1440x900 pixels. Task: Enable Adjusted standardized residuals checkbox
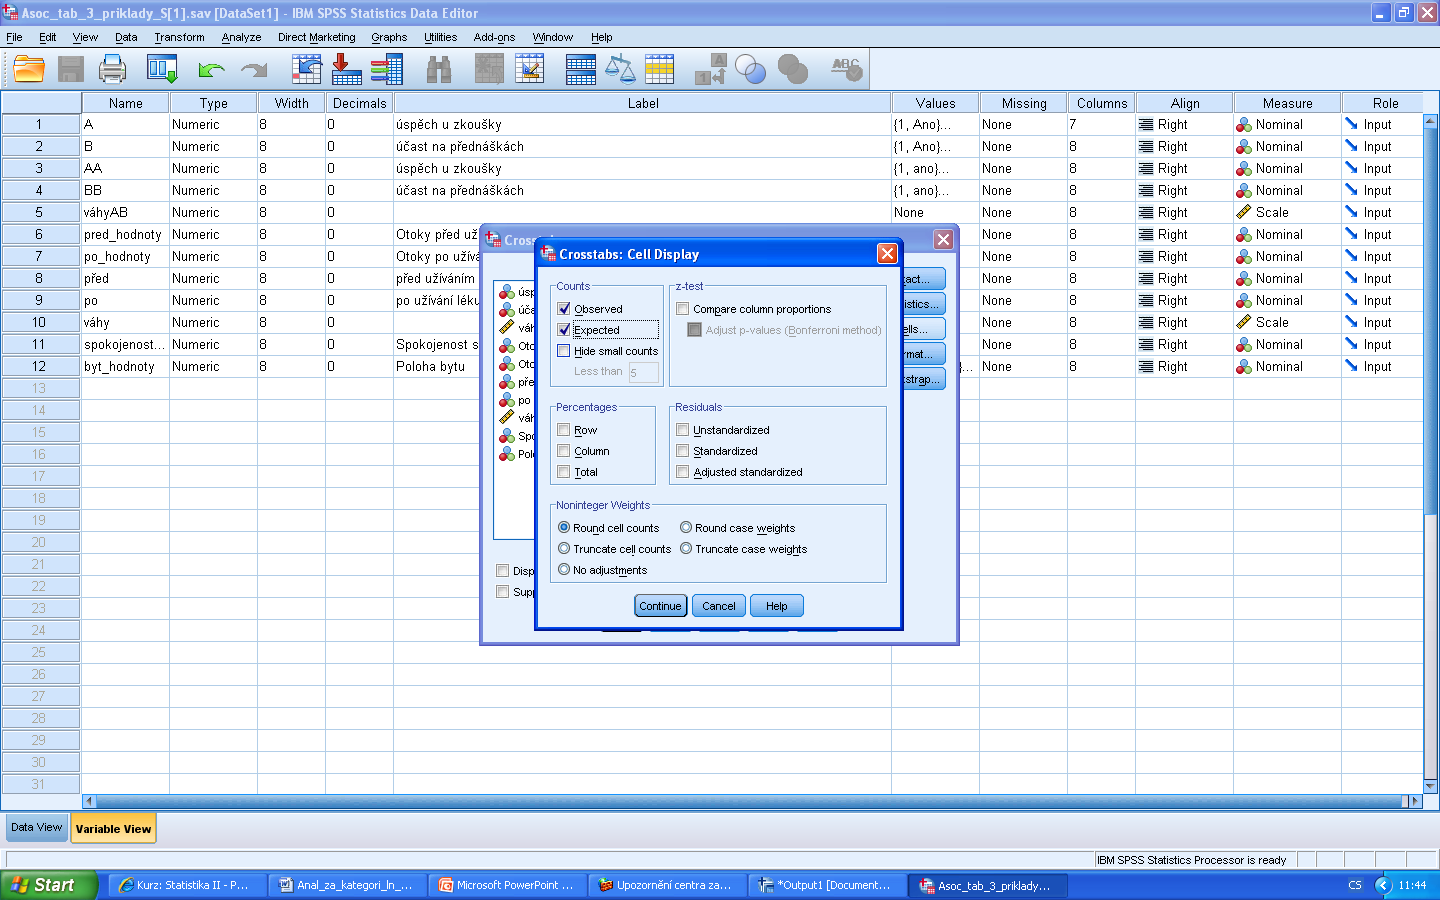pyautogui.click(x=683, y=472)
